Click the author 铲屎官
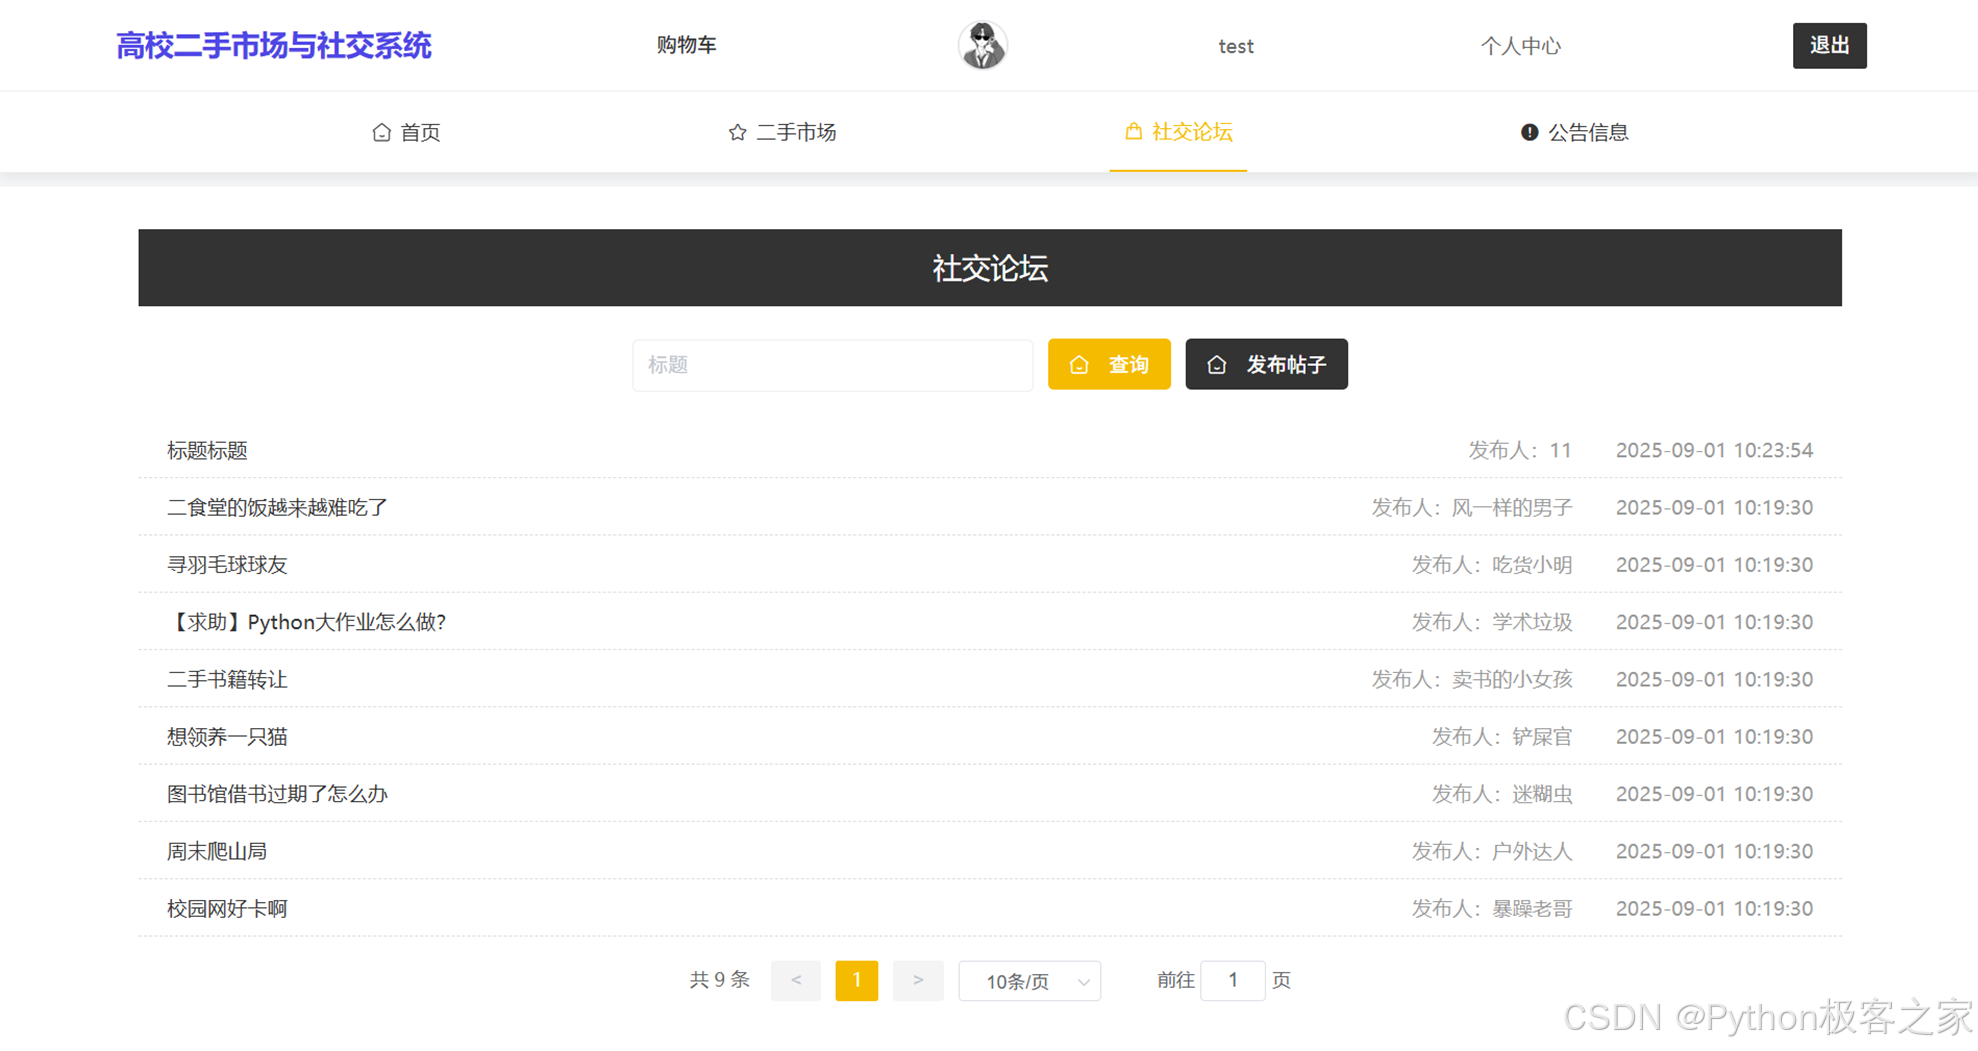The height and width of the screenshot is (1051, 1978). pyautogui.click(x=1542, y=736)
